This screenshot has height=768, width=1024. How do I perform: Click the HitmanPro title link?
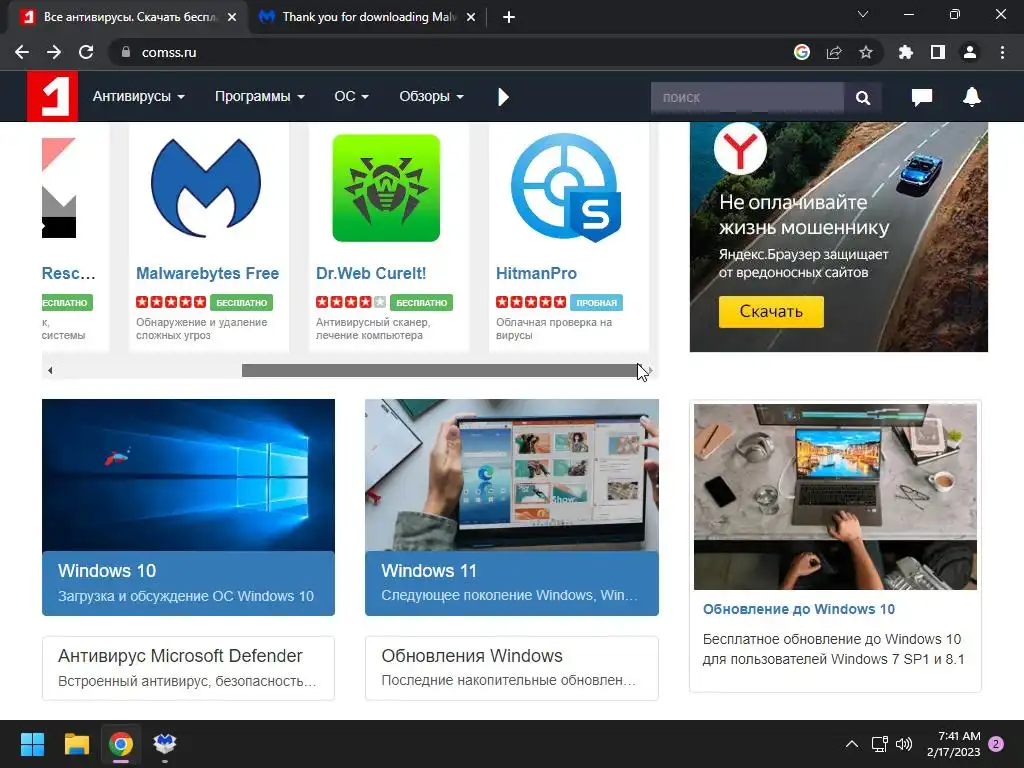pyautogui.click(x=536, y=274)
